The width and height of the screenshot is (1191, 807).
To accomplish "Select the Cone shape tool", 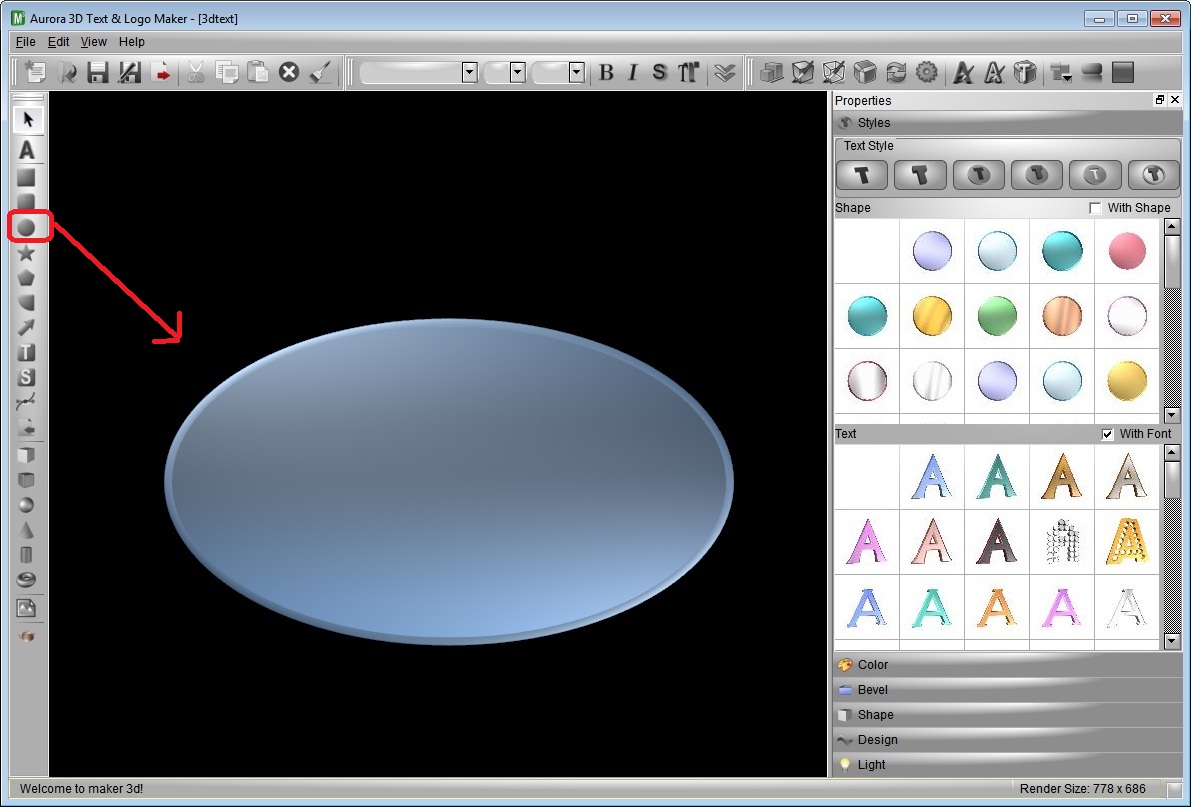I will [x=28, y=530].
